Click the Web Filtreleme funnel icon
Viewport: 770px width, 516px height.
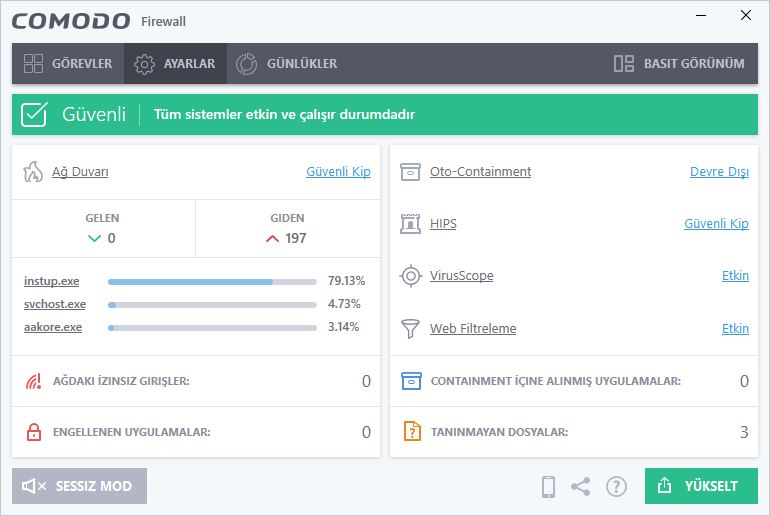[410, 328]
